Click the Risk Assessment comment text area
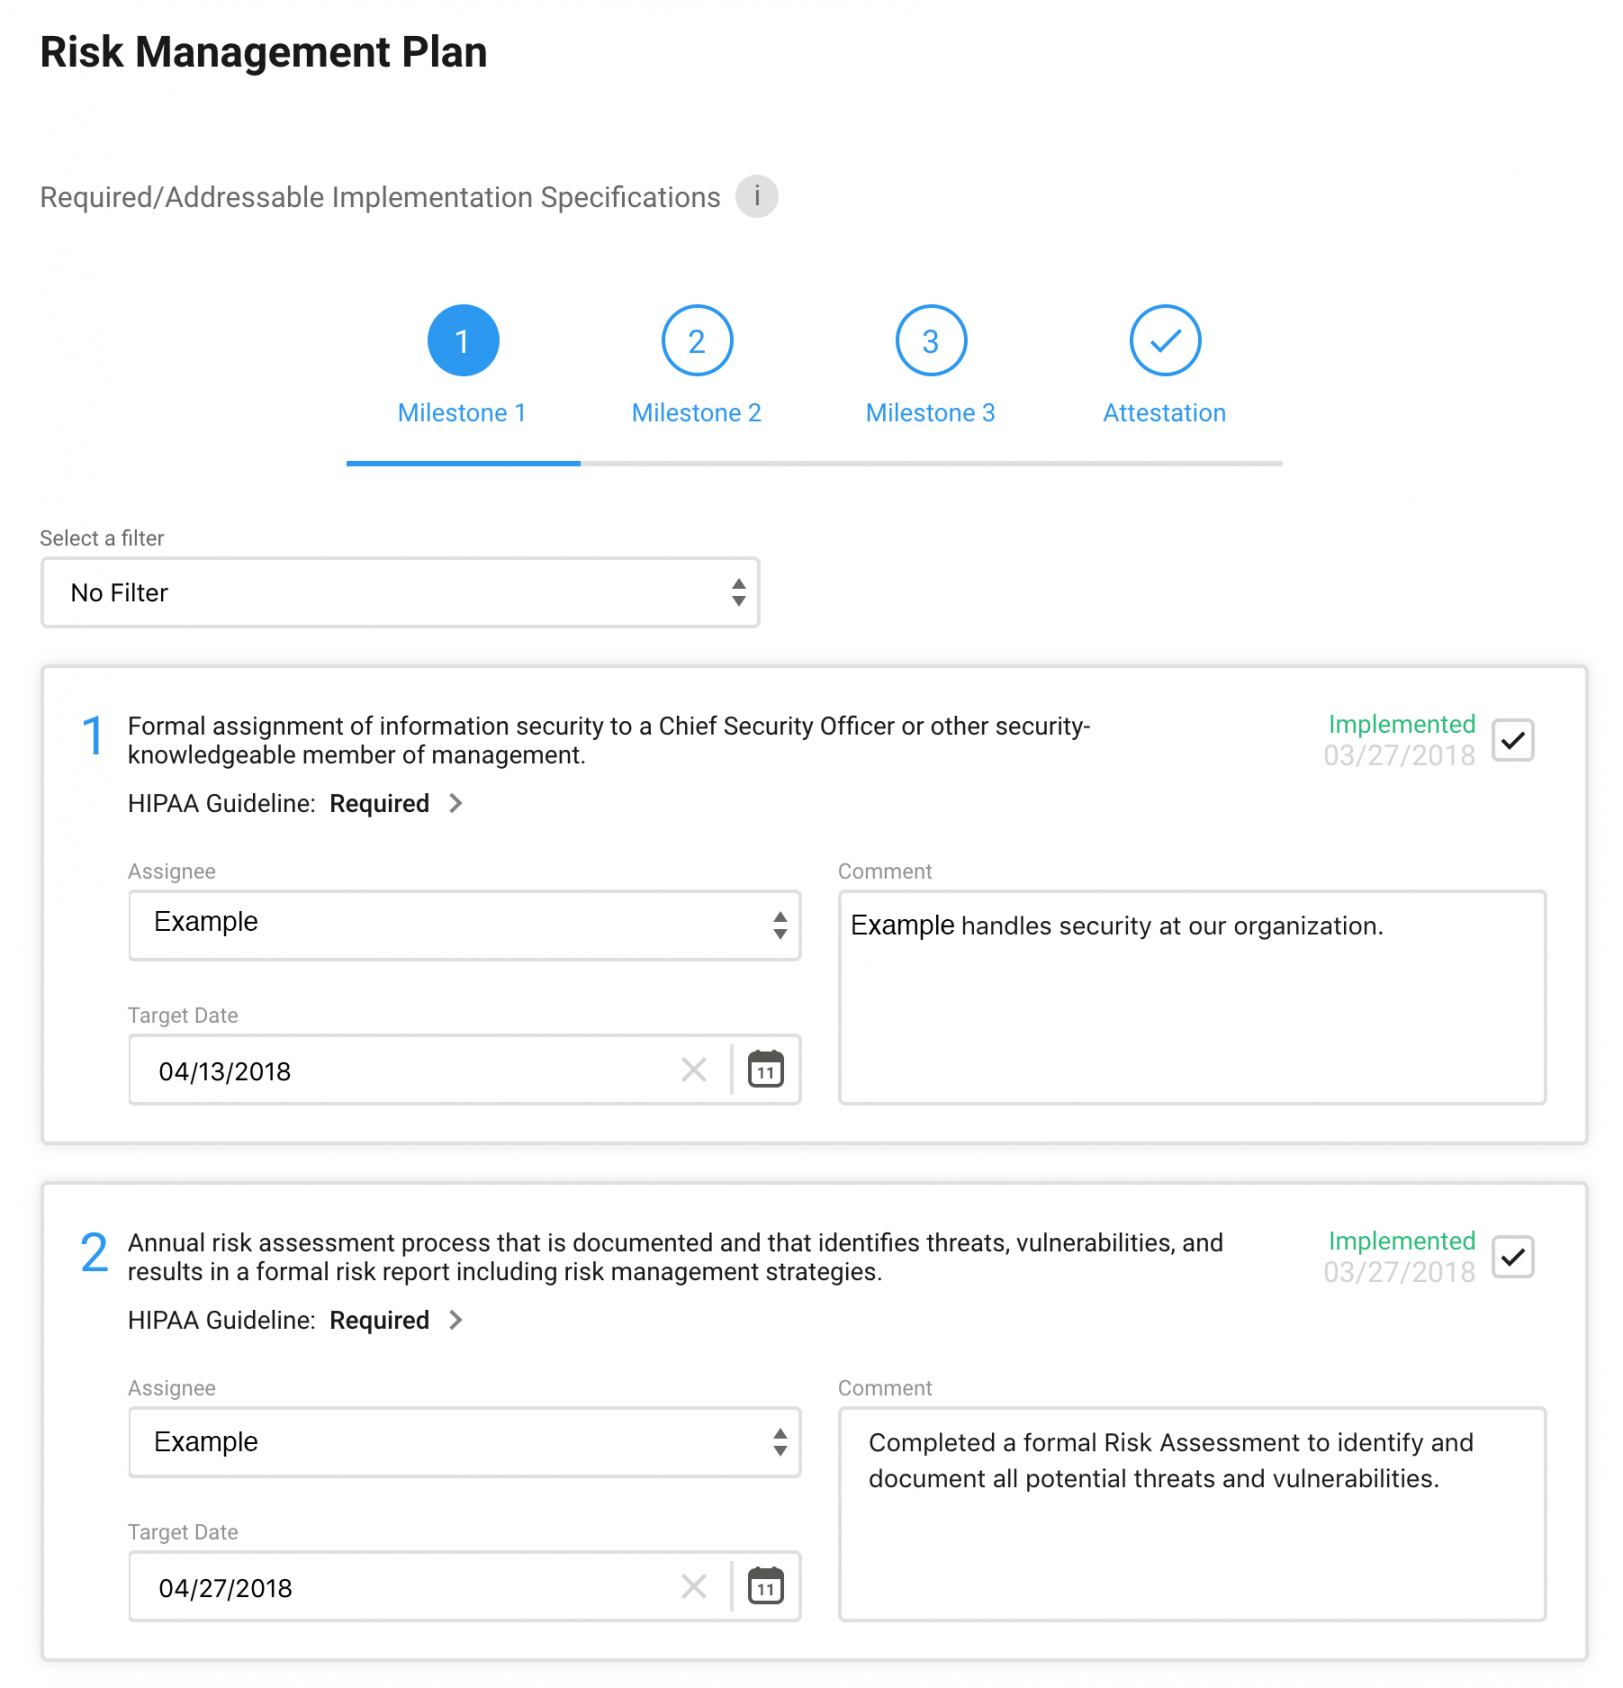 point(1192,1514)
